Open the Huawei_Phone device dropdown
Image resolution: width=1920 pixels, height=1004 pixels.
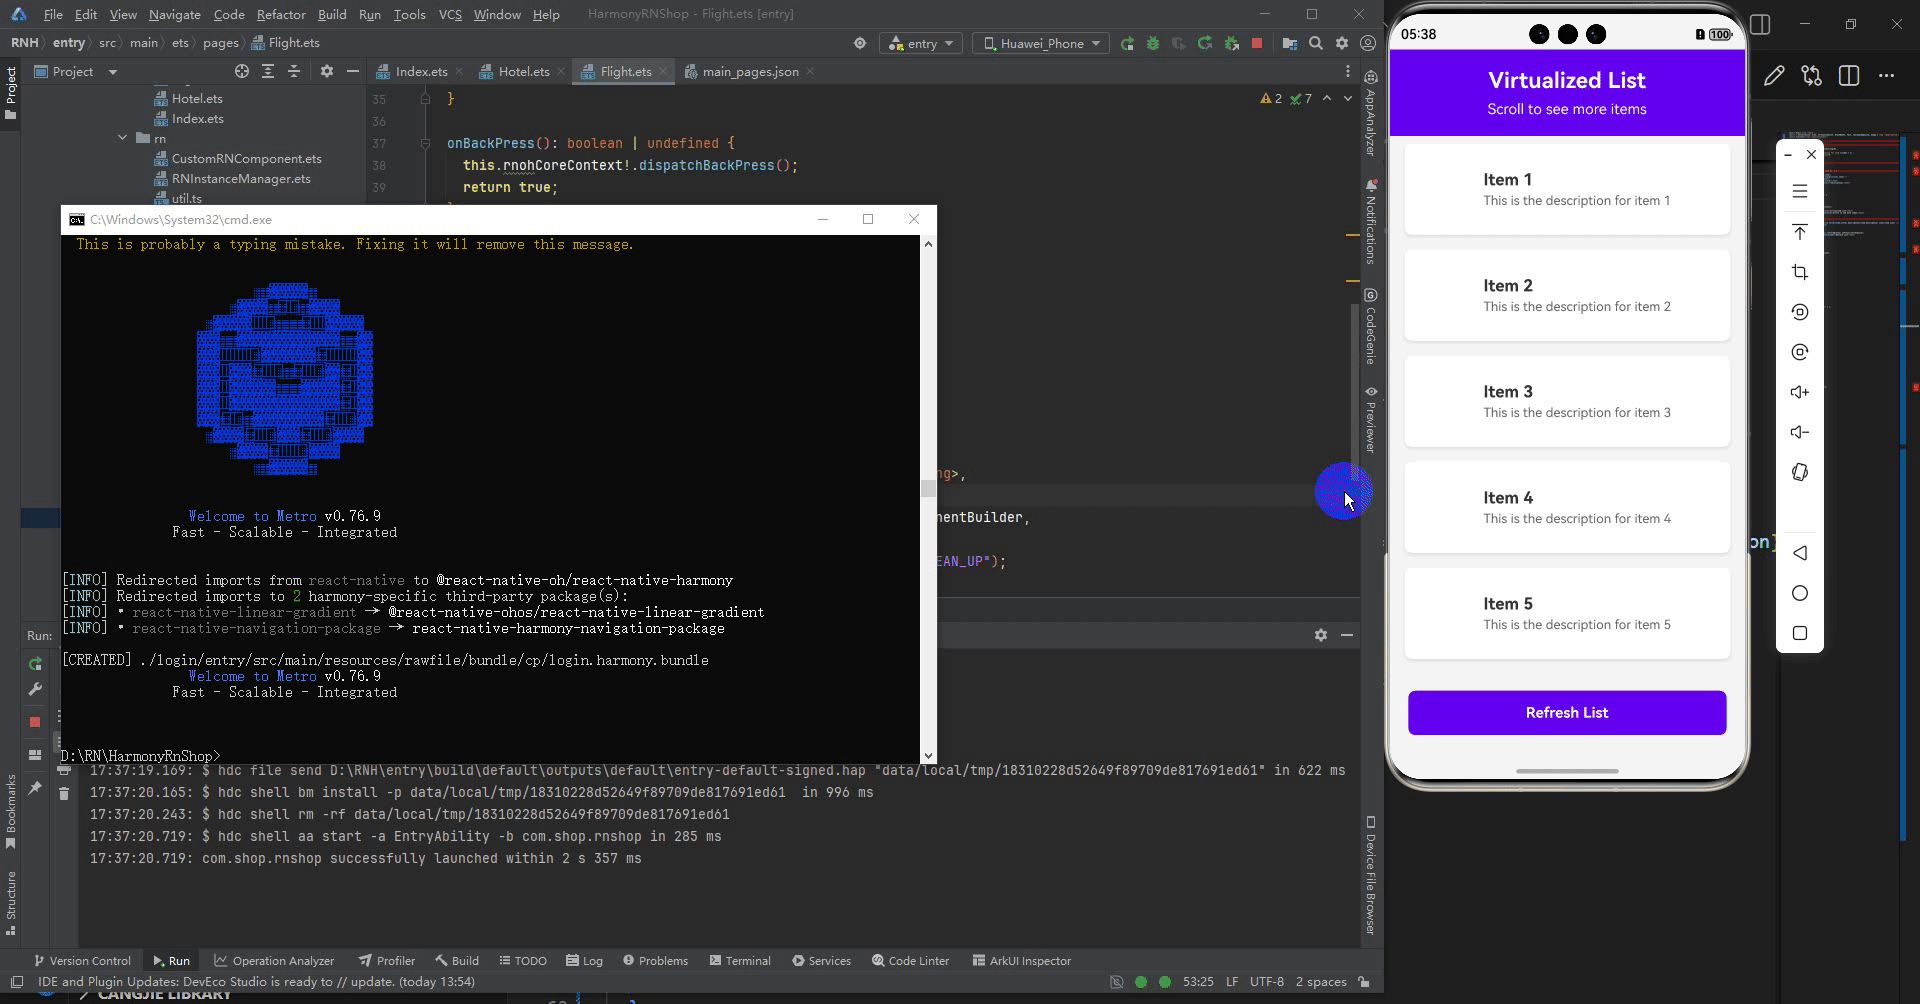coord(1041,43)
